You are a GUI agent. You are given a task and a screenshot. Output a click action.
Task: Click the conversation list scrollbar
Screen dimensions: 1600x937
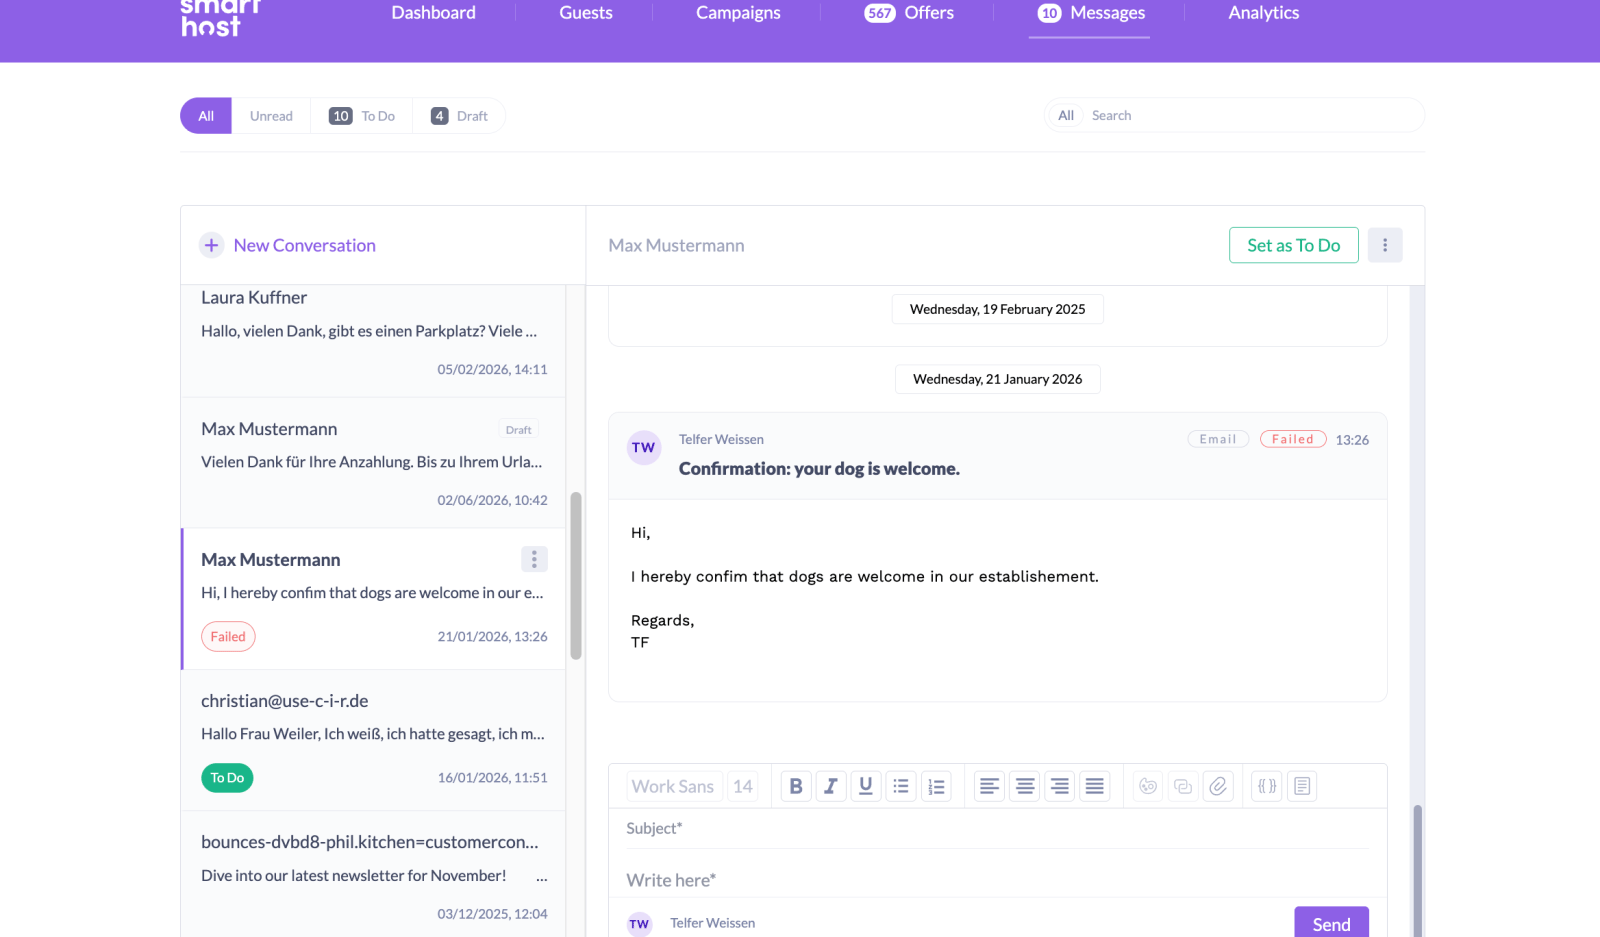576,575
